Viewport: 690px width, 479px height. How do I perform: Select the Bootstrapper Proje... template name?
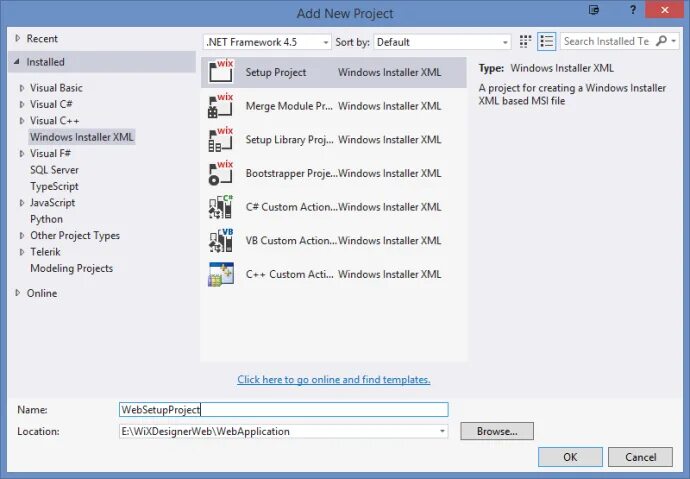click(291, 173)
